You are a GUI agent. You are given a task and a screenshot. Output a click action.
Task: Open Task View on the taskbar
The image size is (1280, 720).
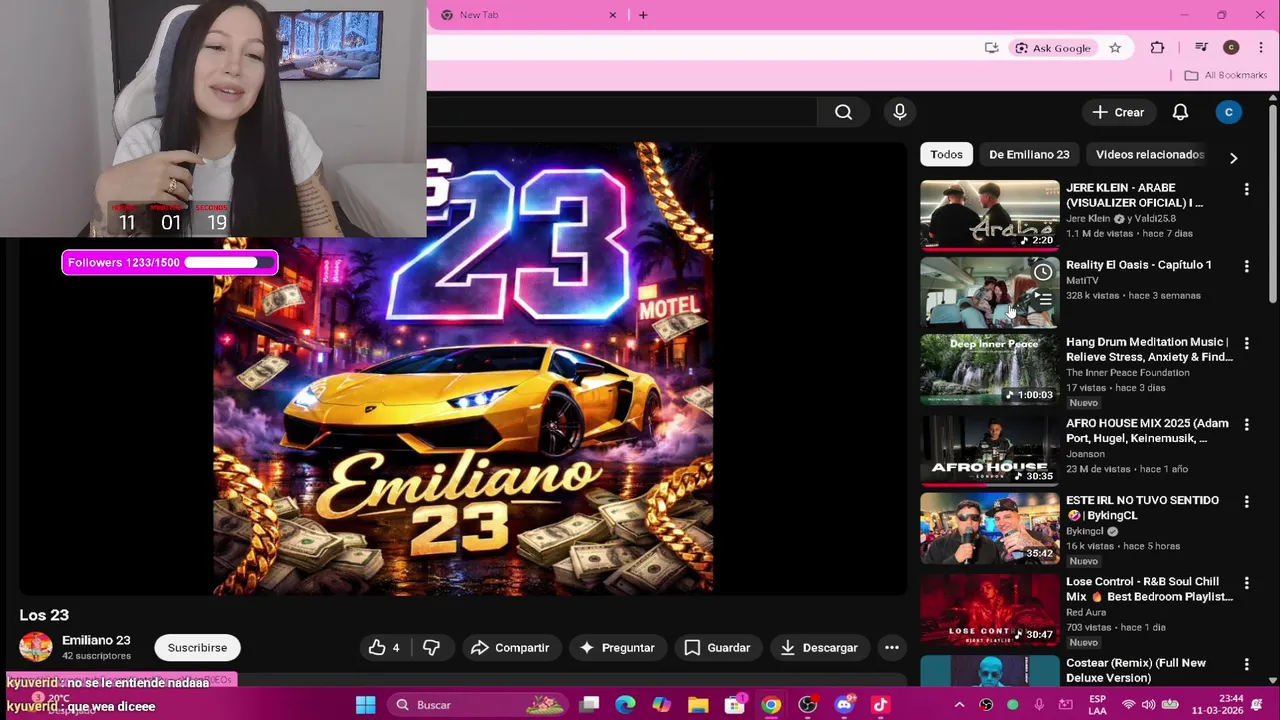(x=589, y=705)
